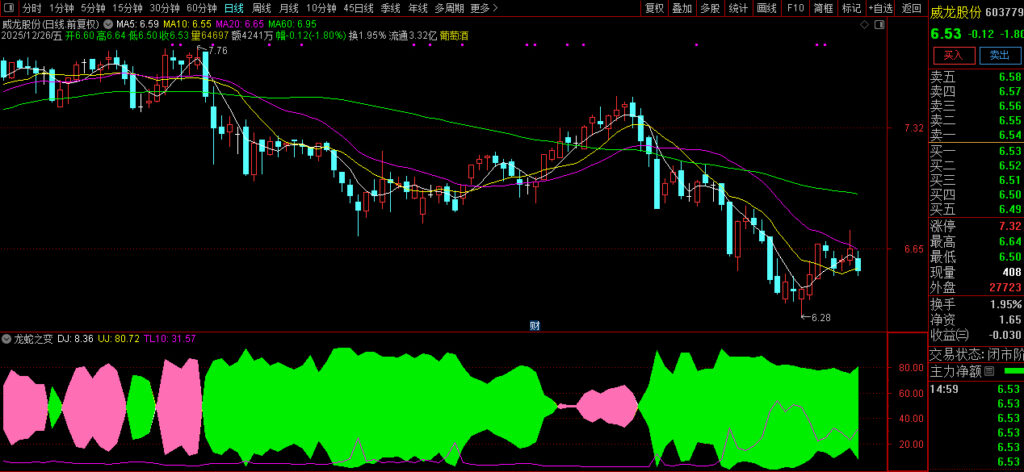This screenshot has height=472, width=1024.
Task: Toggle the left sidebar panel icon
Action: 9,8
